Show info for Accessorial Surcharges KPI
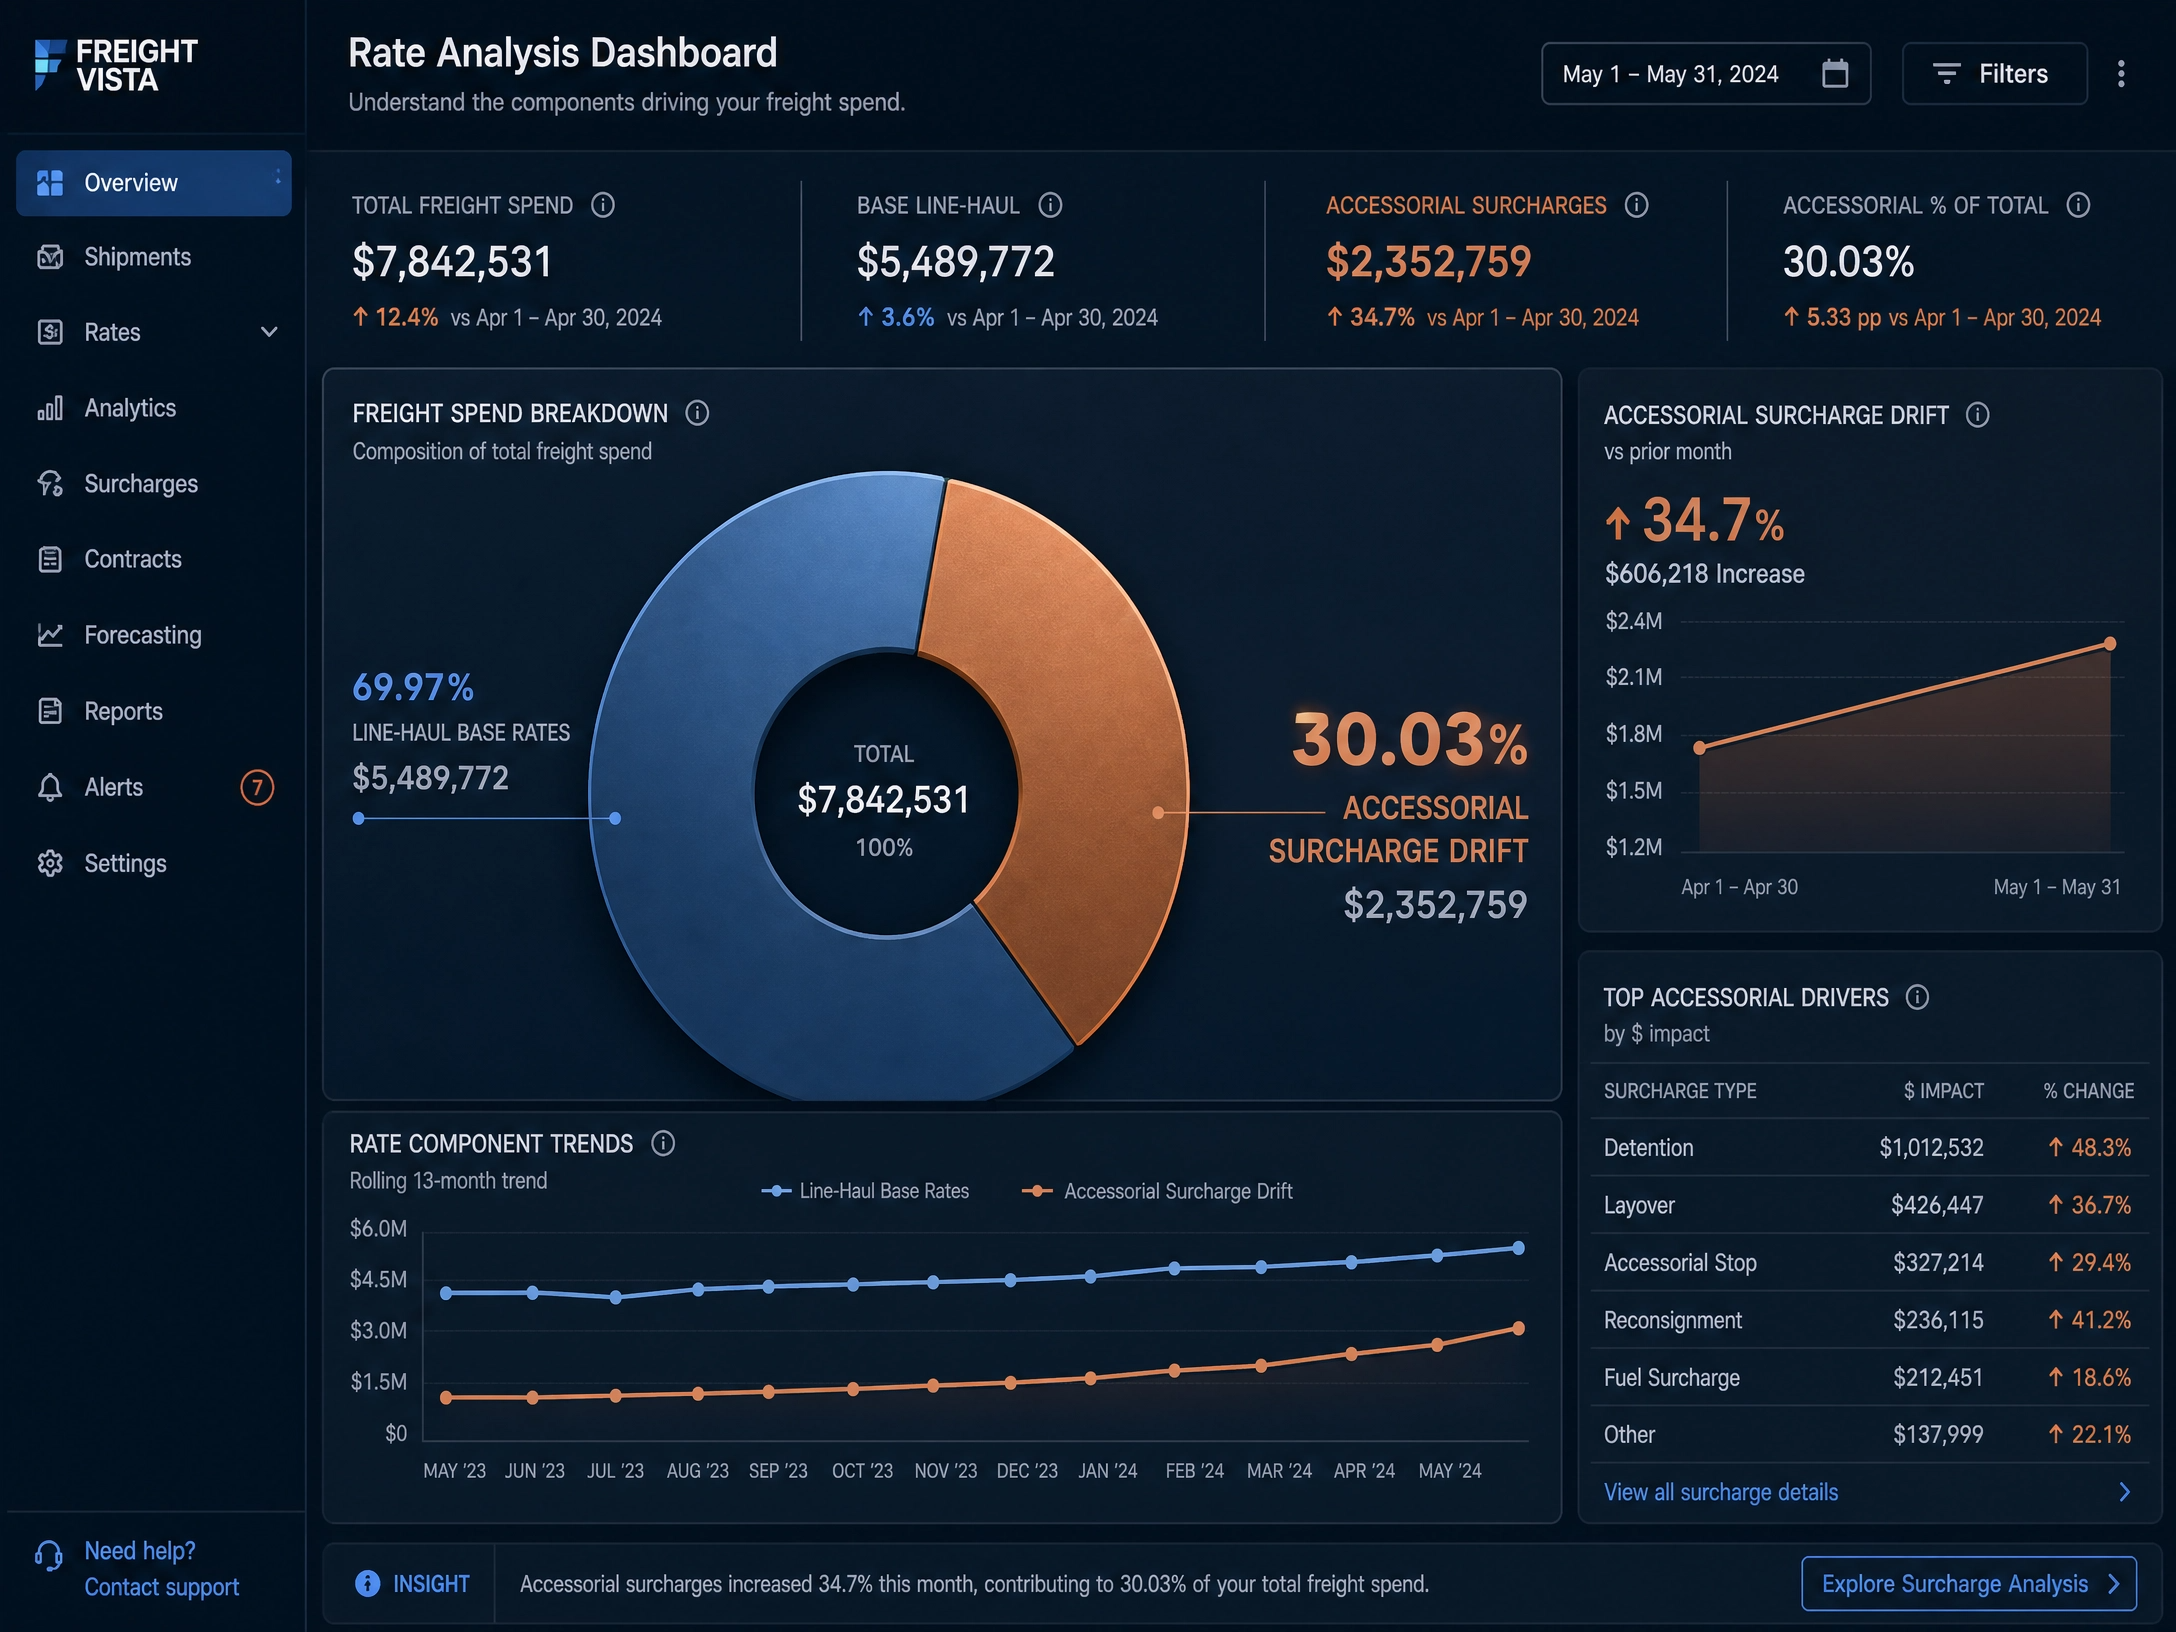Screen dimensions: 2176x1632 coord(1636,206)
